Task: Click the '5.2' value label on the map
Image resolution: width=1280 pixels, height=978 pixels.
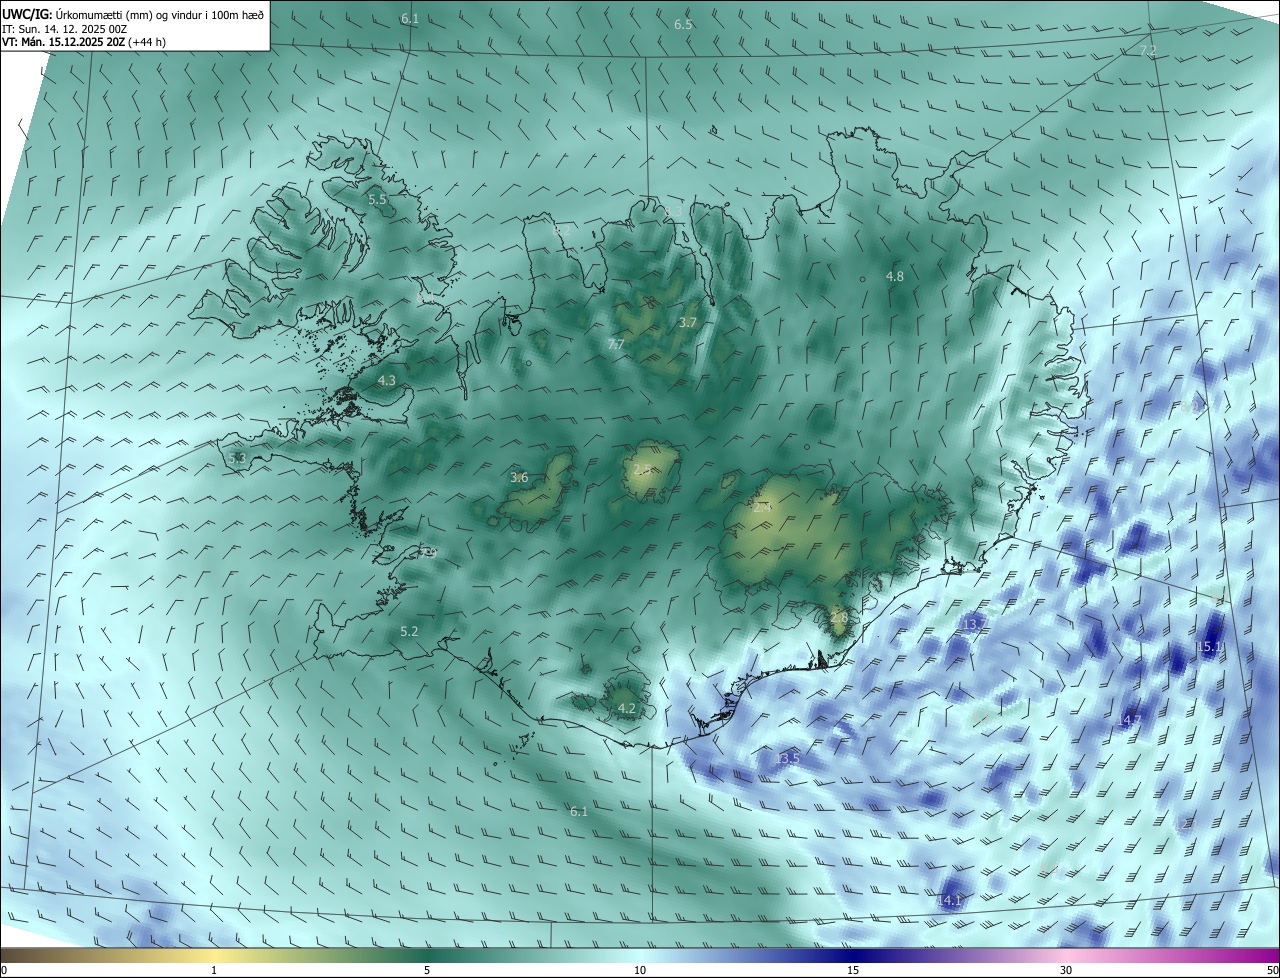Action: 409,631
